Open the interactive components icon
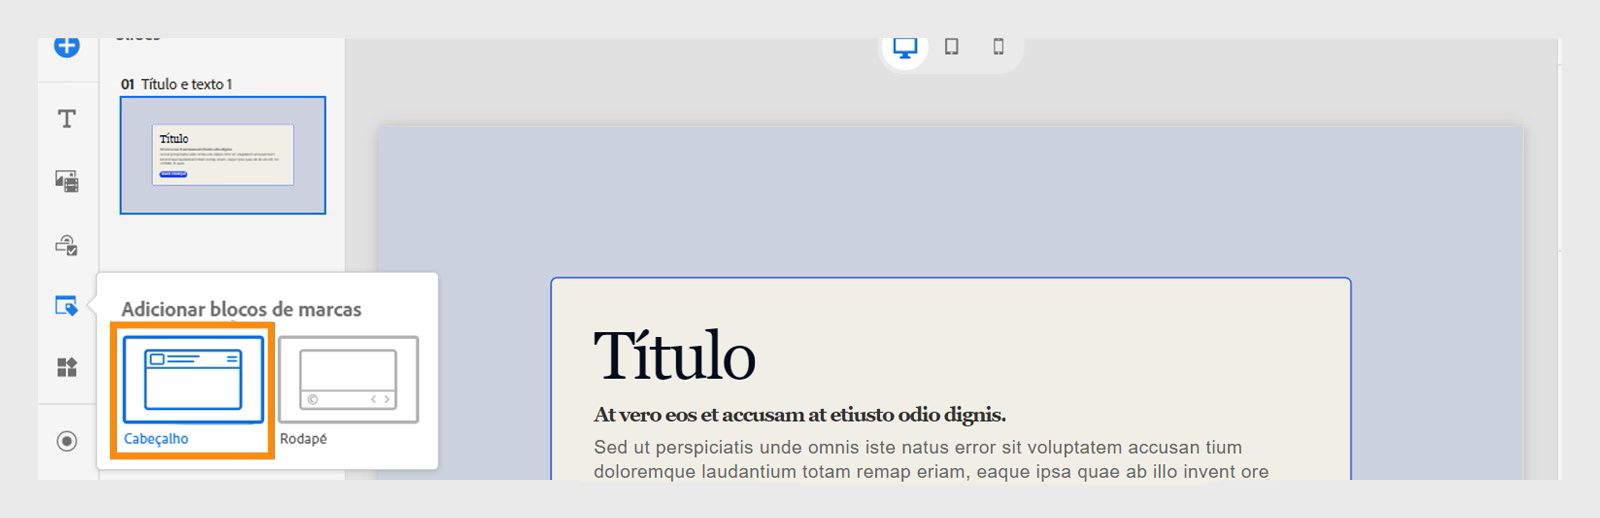 pyautogui.click(x=67, y=245)
